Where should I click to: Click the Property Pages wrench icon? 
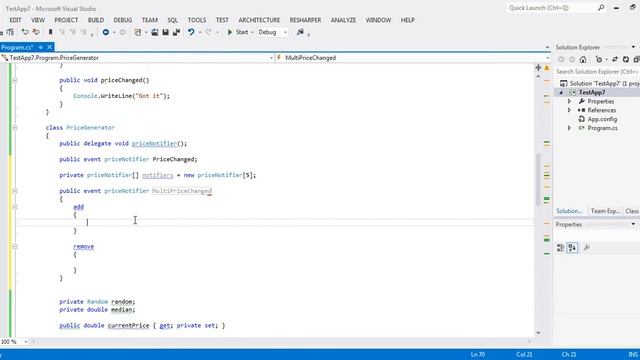[x=587, y=248]
